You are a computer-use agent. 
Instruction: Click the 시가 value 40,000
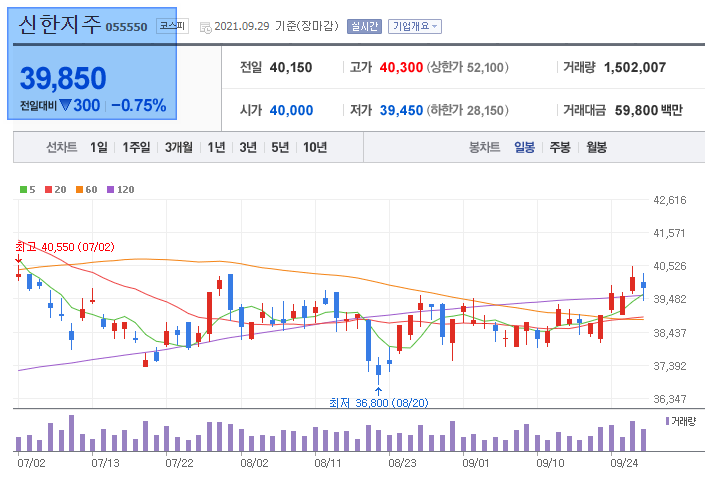[291, 110]
